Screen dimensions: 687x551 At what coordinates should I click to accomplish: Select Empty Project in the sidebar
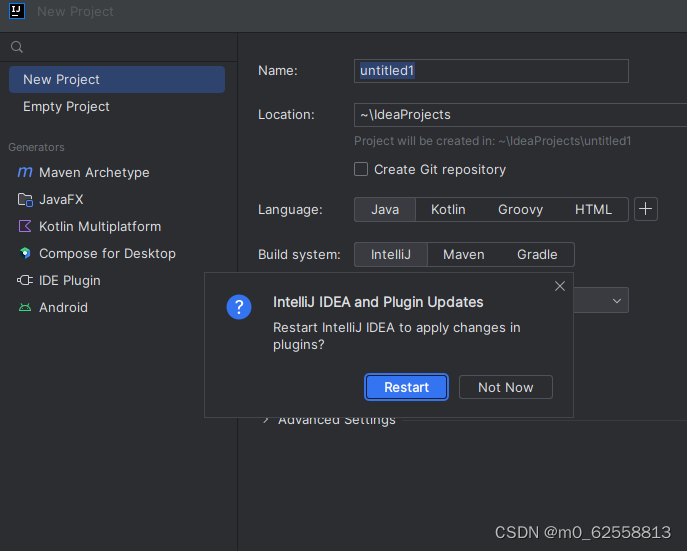pyautogui.click(x=66, y=106)
